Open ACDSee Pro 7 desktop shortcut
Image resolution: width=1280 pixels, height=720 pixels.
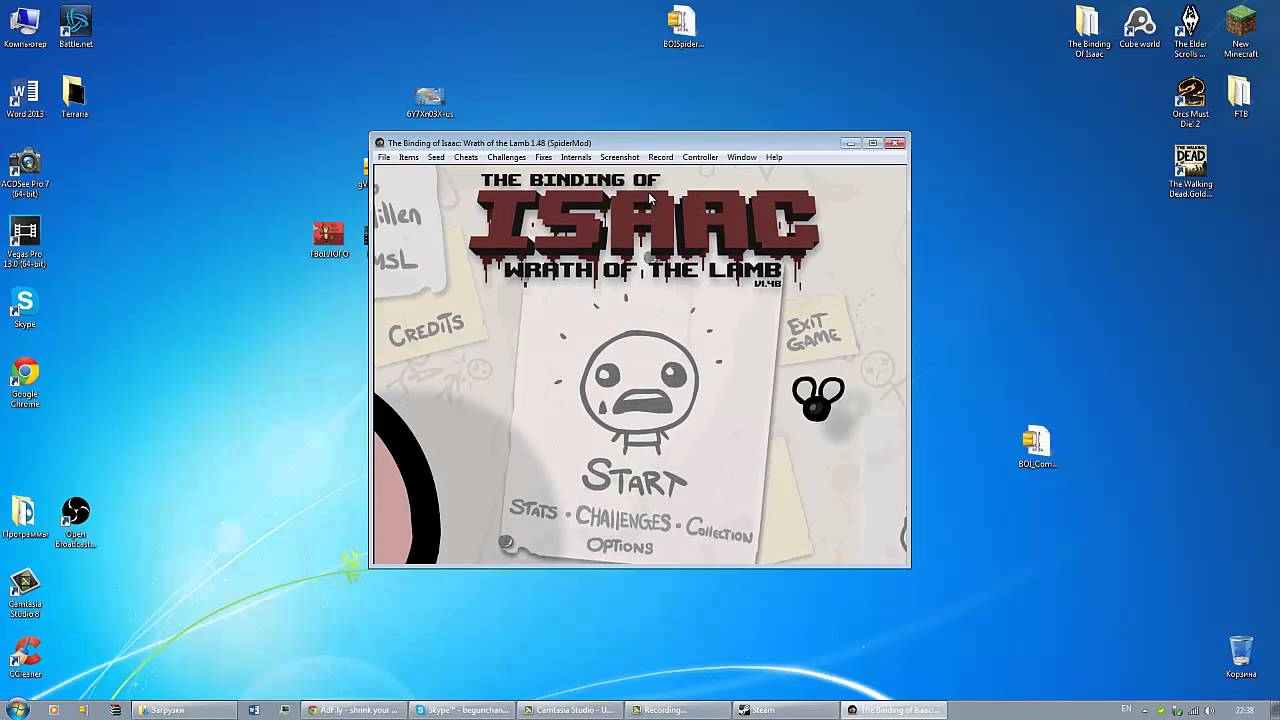tap(25, 171)
